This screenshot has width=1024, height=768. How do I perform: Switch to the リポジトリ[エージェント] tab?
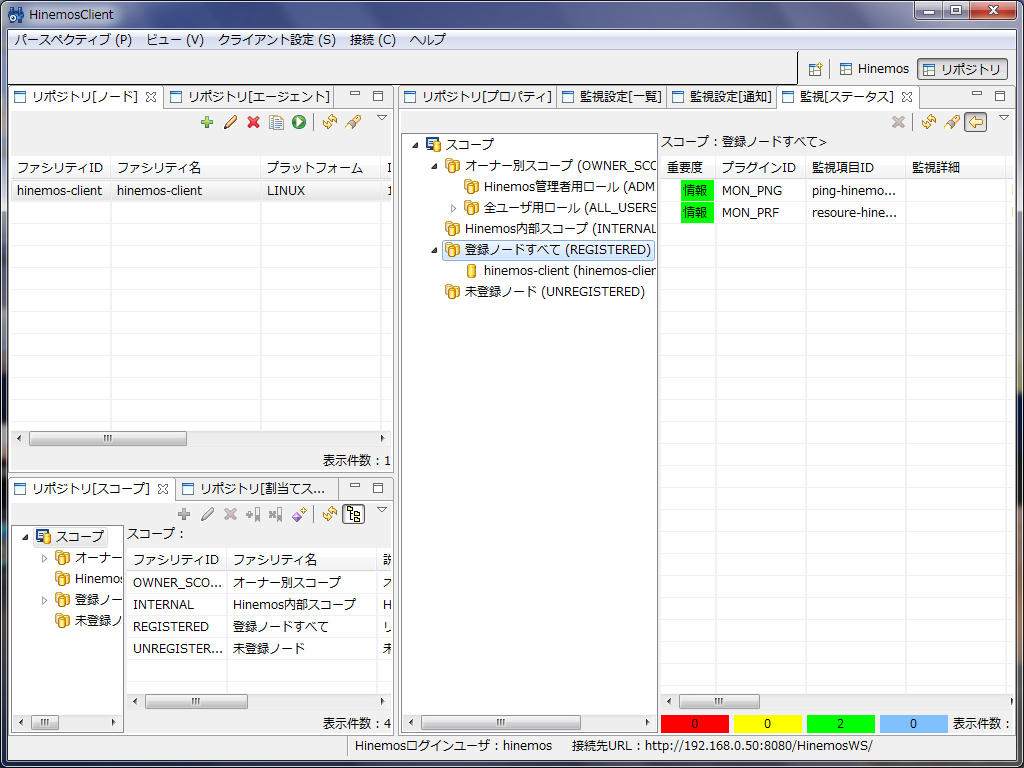[x=250, y=97]
